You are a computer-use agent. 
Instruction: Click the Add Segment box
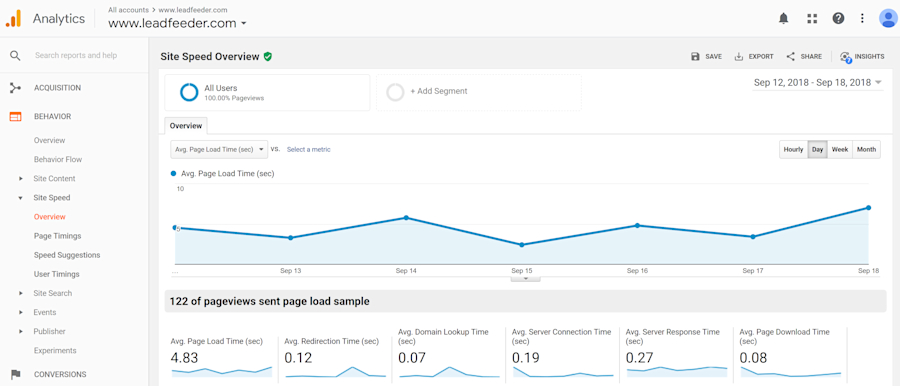[x=479, y=92]
